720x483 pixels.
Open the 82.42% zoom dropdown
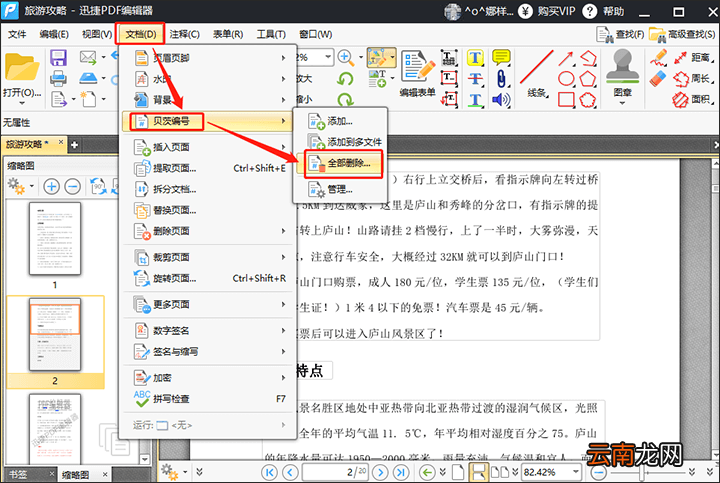click(x=576, y=472)
